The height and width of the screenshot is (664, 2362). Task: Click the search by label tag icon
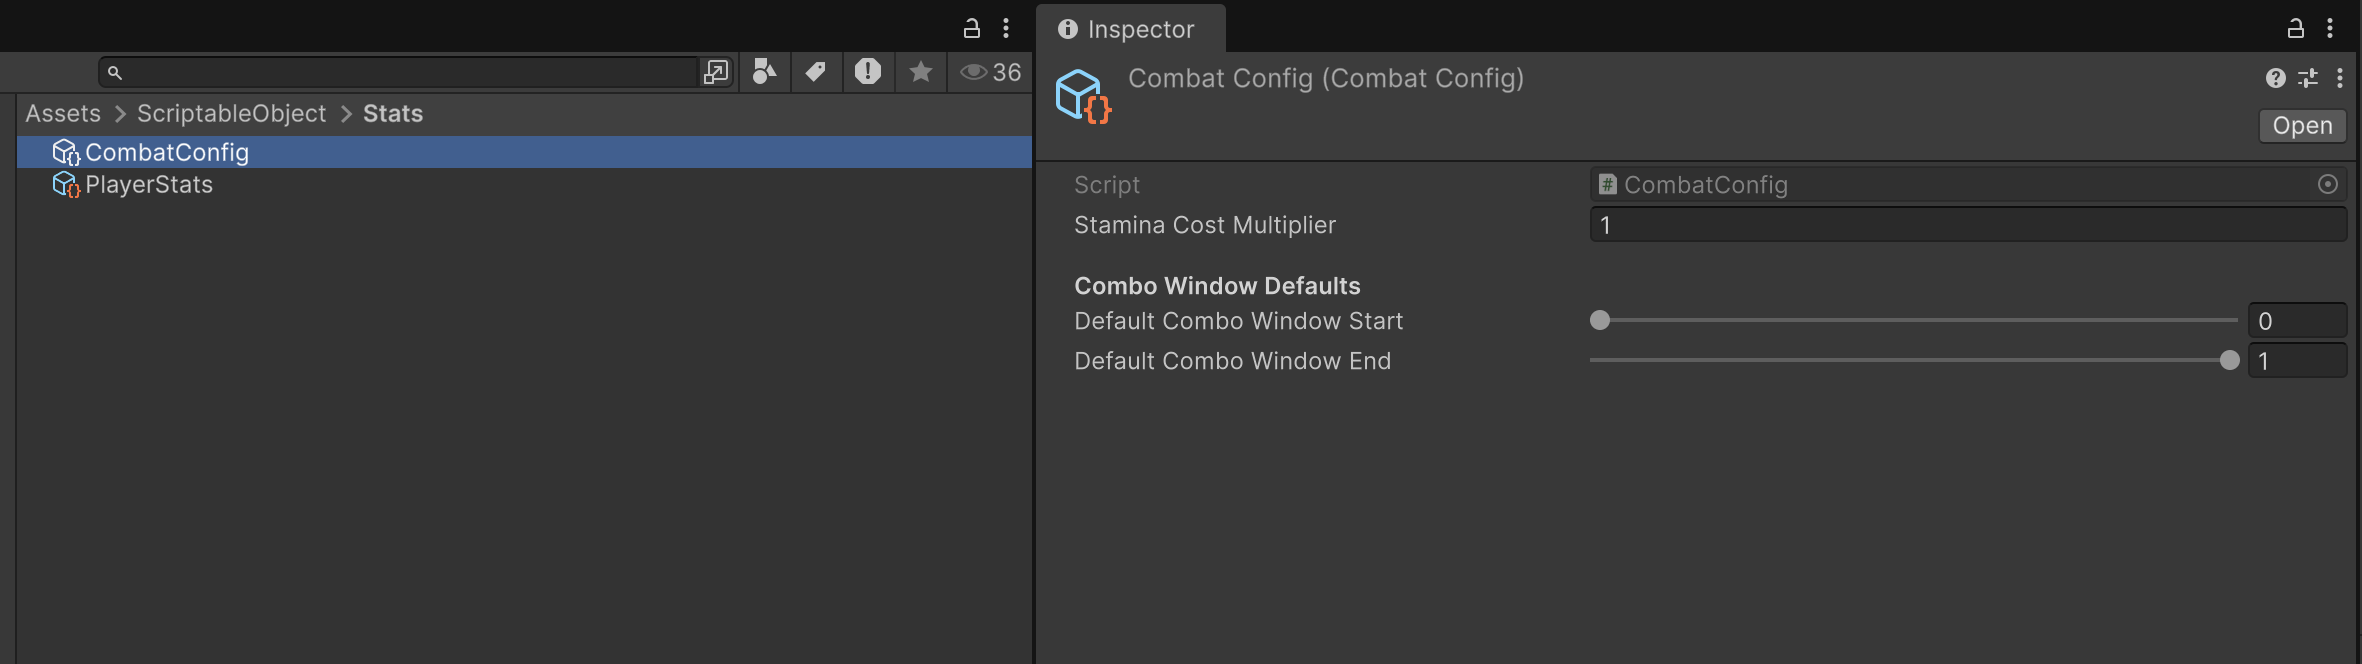pos(816,72)
